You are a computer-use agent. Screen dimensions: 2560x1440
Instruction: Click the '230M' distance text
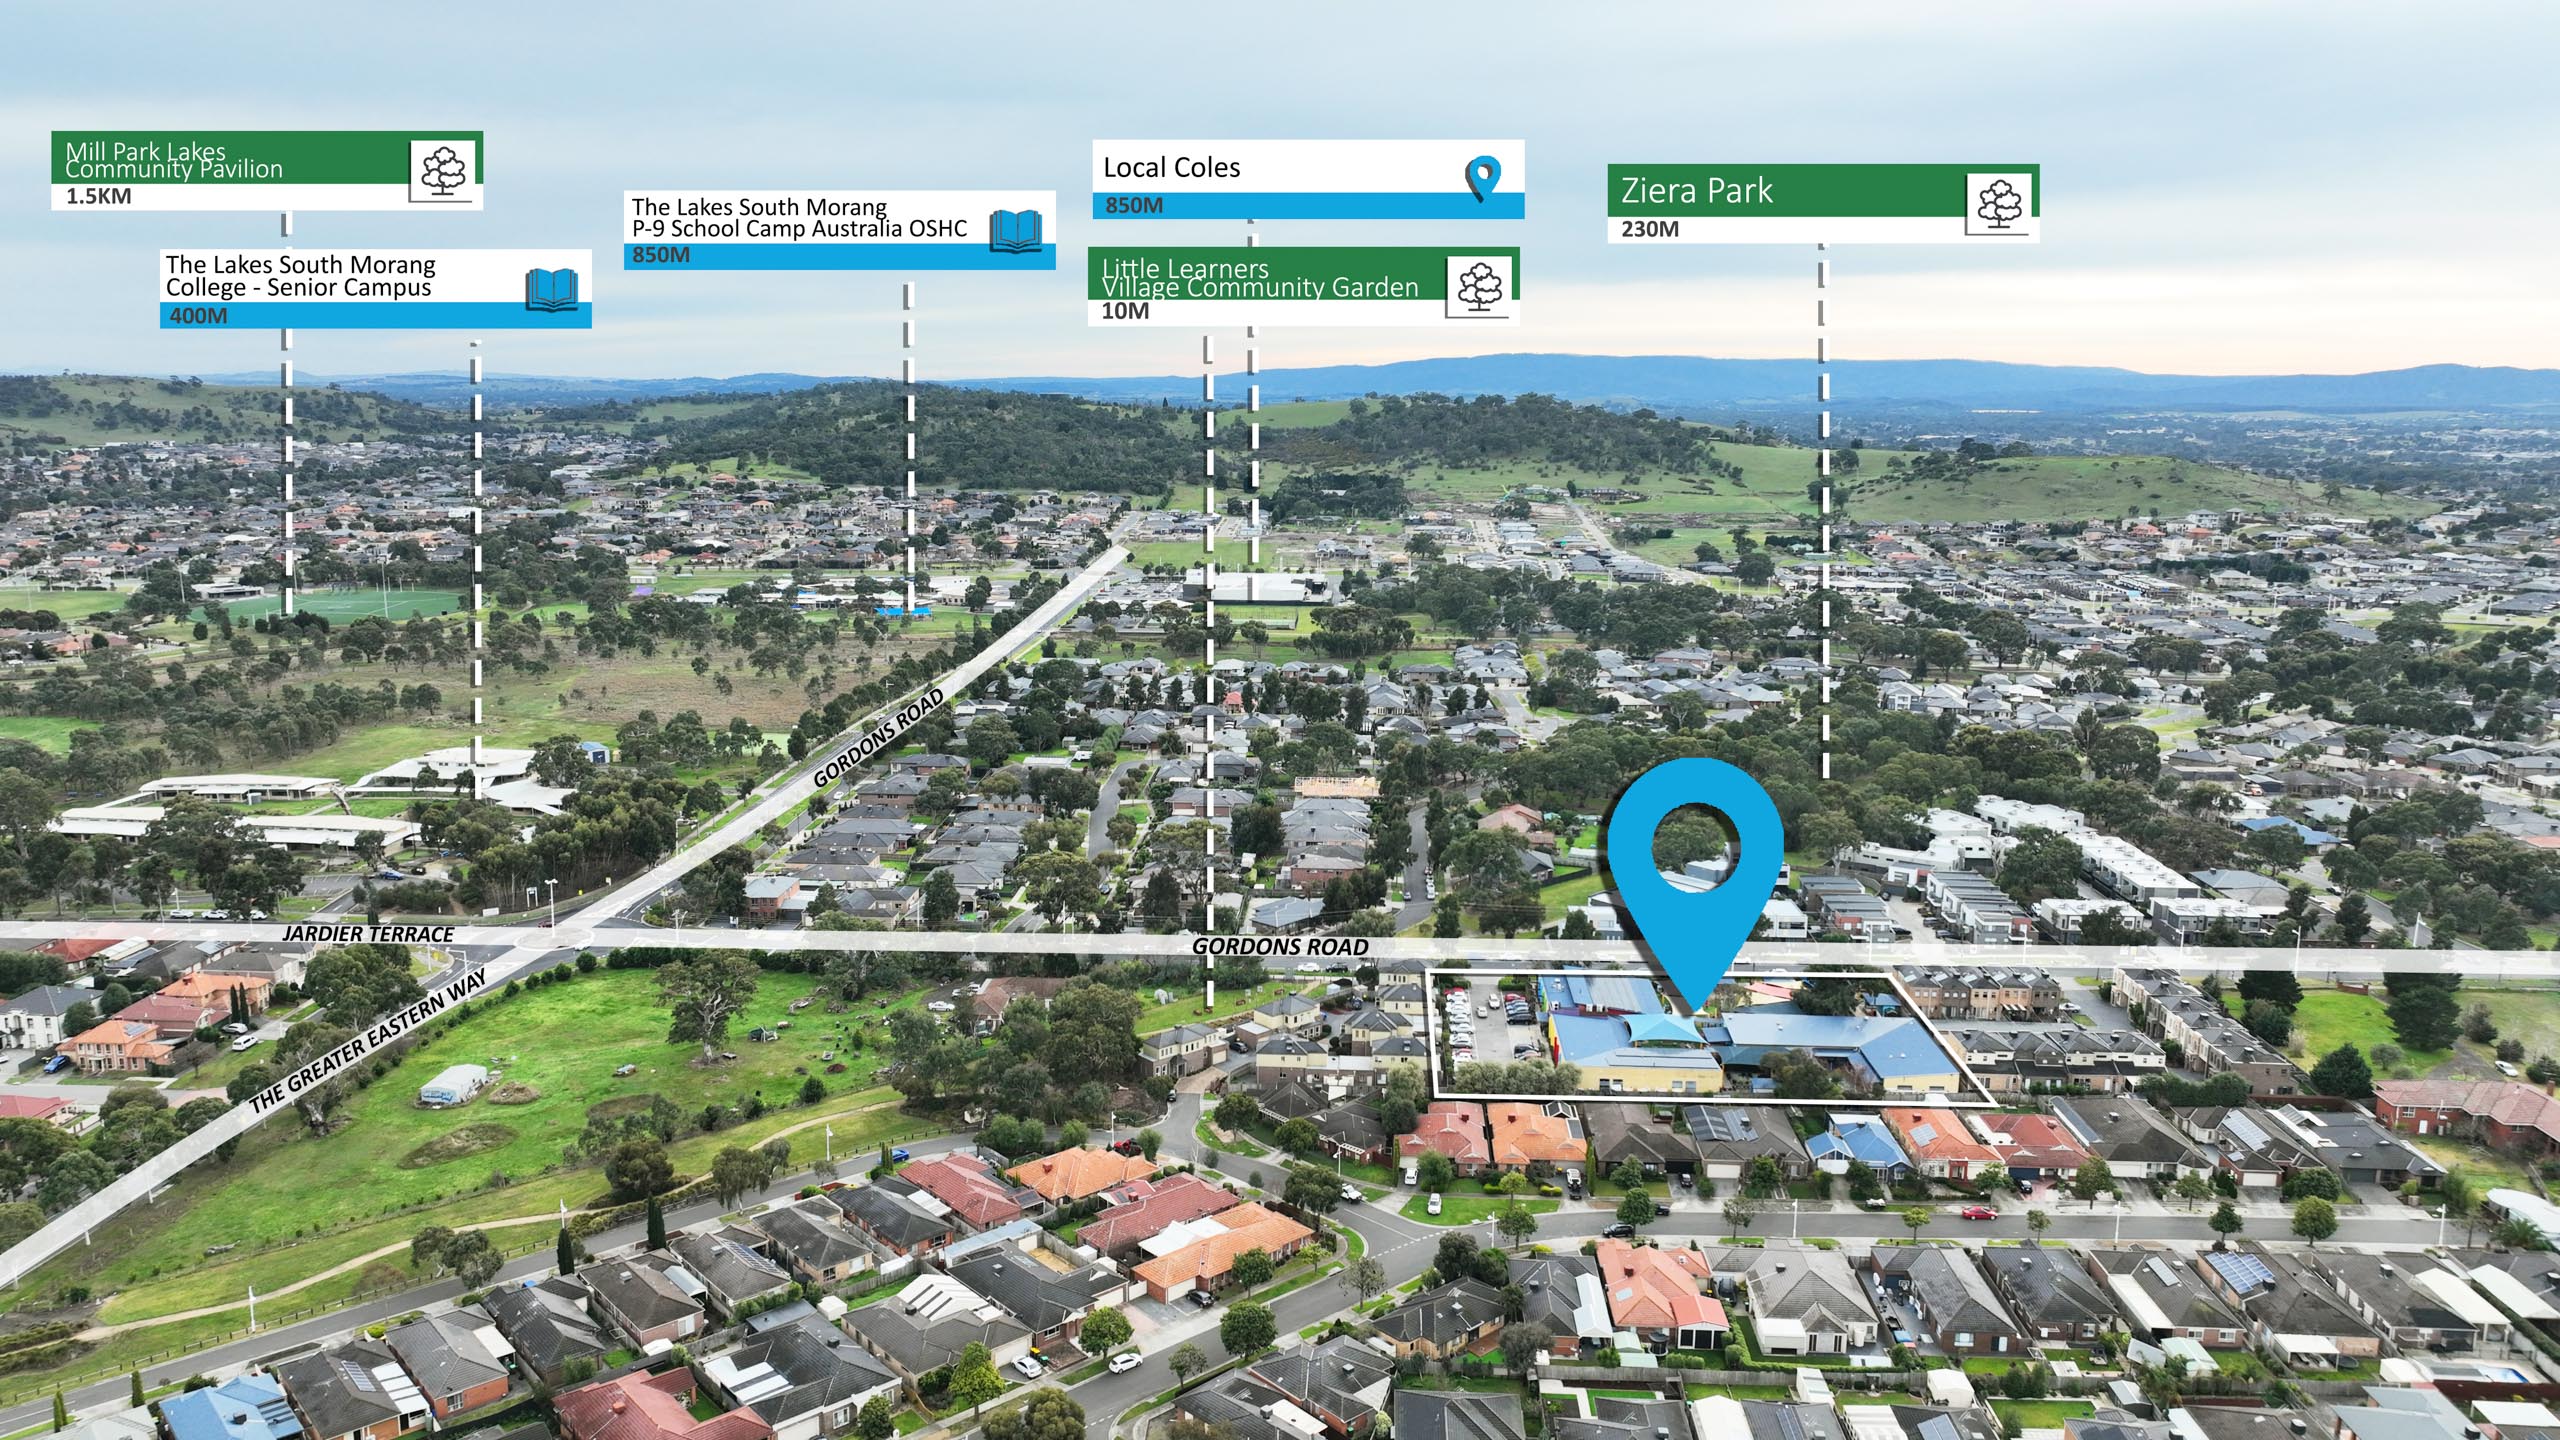(1650, 229)
